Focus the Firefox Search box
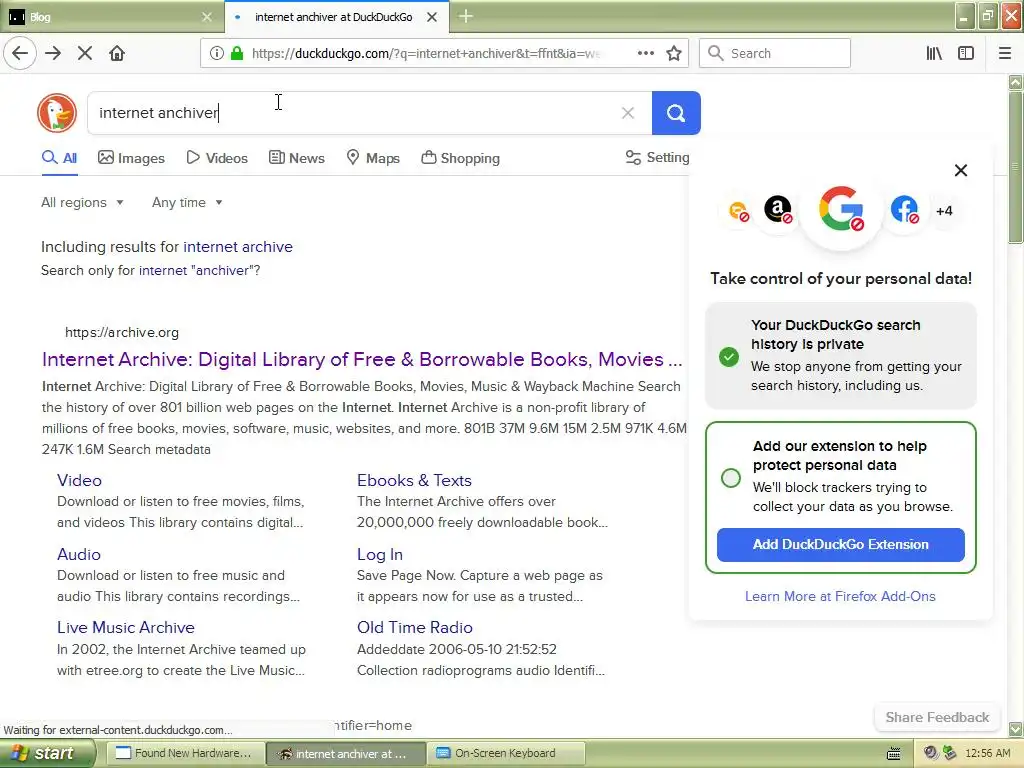Image resolution: width=1024 pixels, height=768 pixels. [x=775, y=53]
